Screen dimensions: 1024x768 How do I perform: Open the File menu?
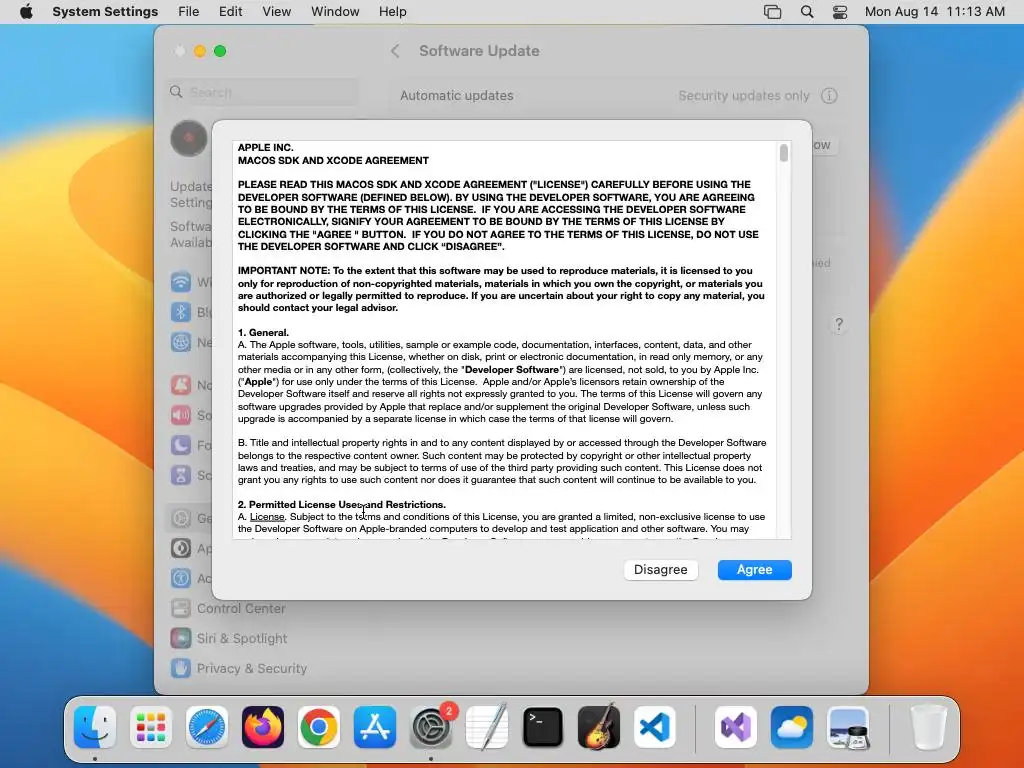(189, 12)
